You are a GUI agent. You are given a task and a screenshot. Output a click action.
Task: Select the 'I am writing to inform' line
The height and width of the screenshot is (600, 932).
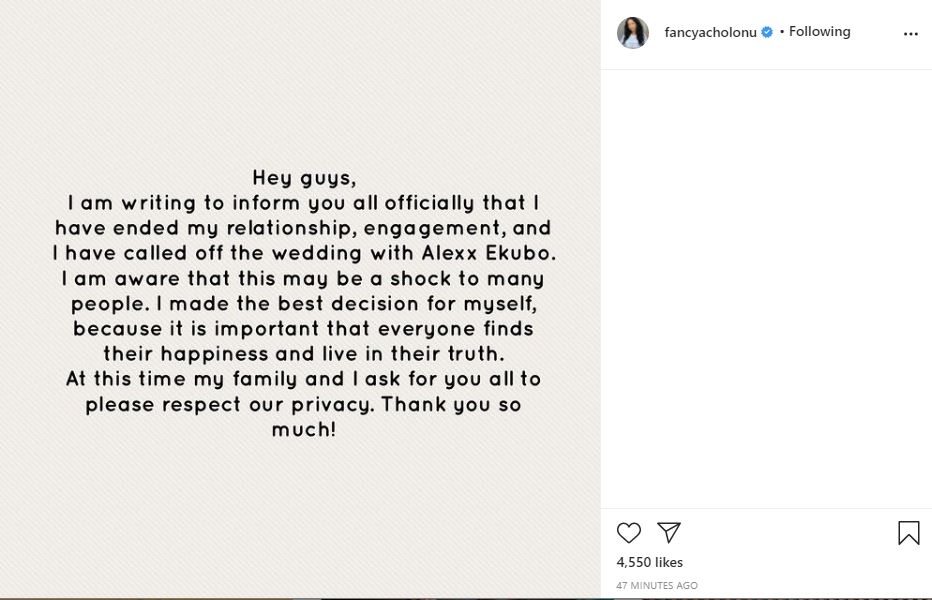coord(303,203)
